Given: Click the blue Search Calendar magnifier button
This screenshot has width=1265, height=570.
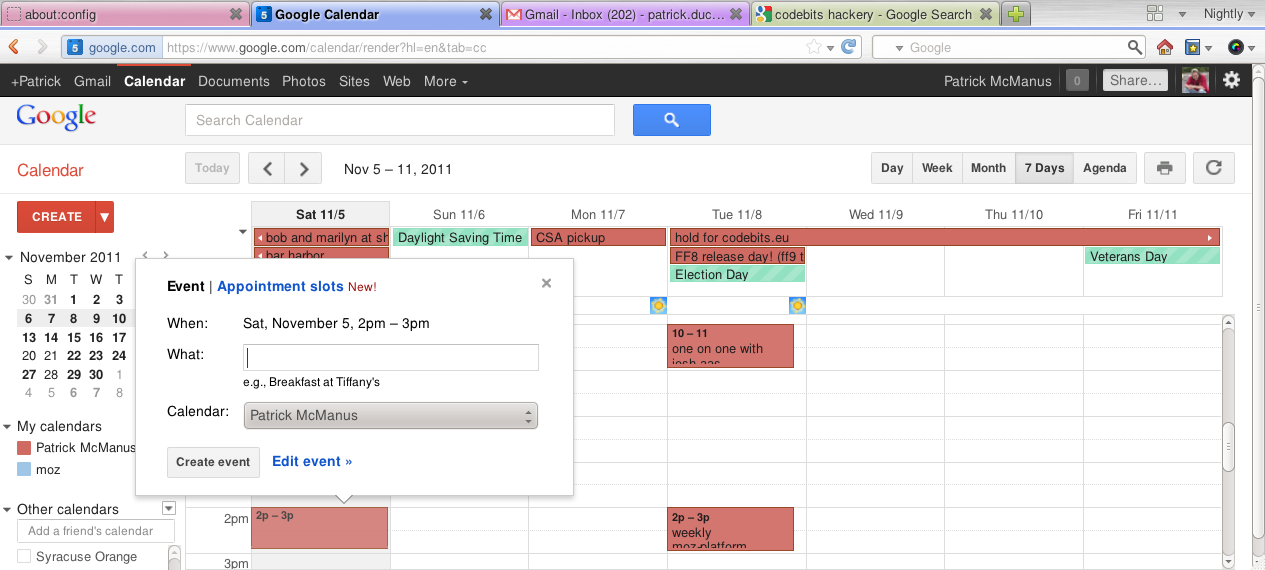Looking at the screenshot, I should tap(671, 120).
